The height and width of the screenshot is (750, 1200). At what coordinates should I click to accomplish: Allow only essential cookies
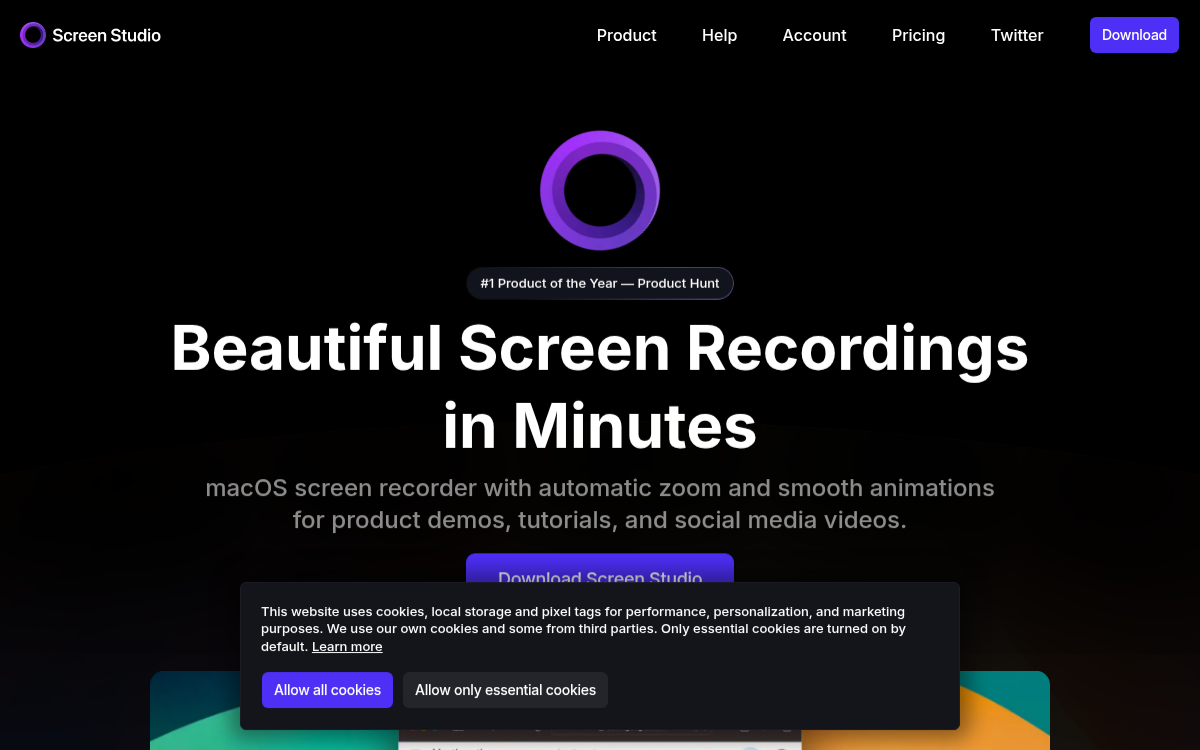[x=505, y=690]
